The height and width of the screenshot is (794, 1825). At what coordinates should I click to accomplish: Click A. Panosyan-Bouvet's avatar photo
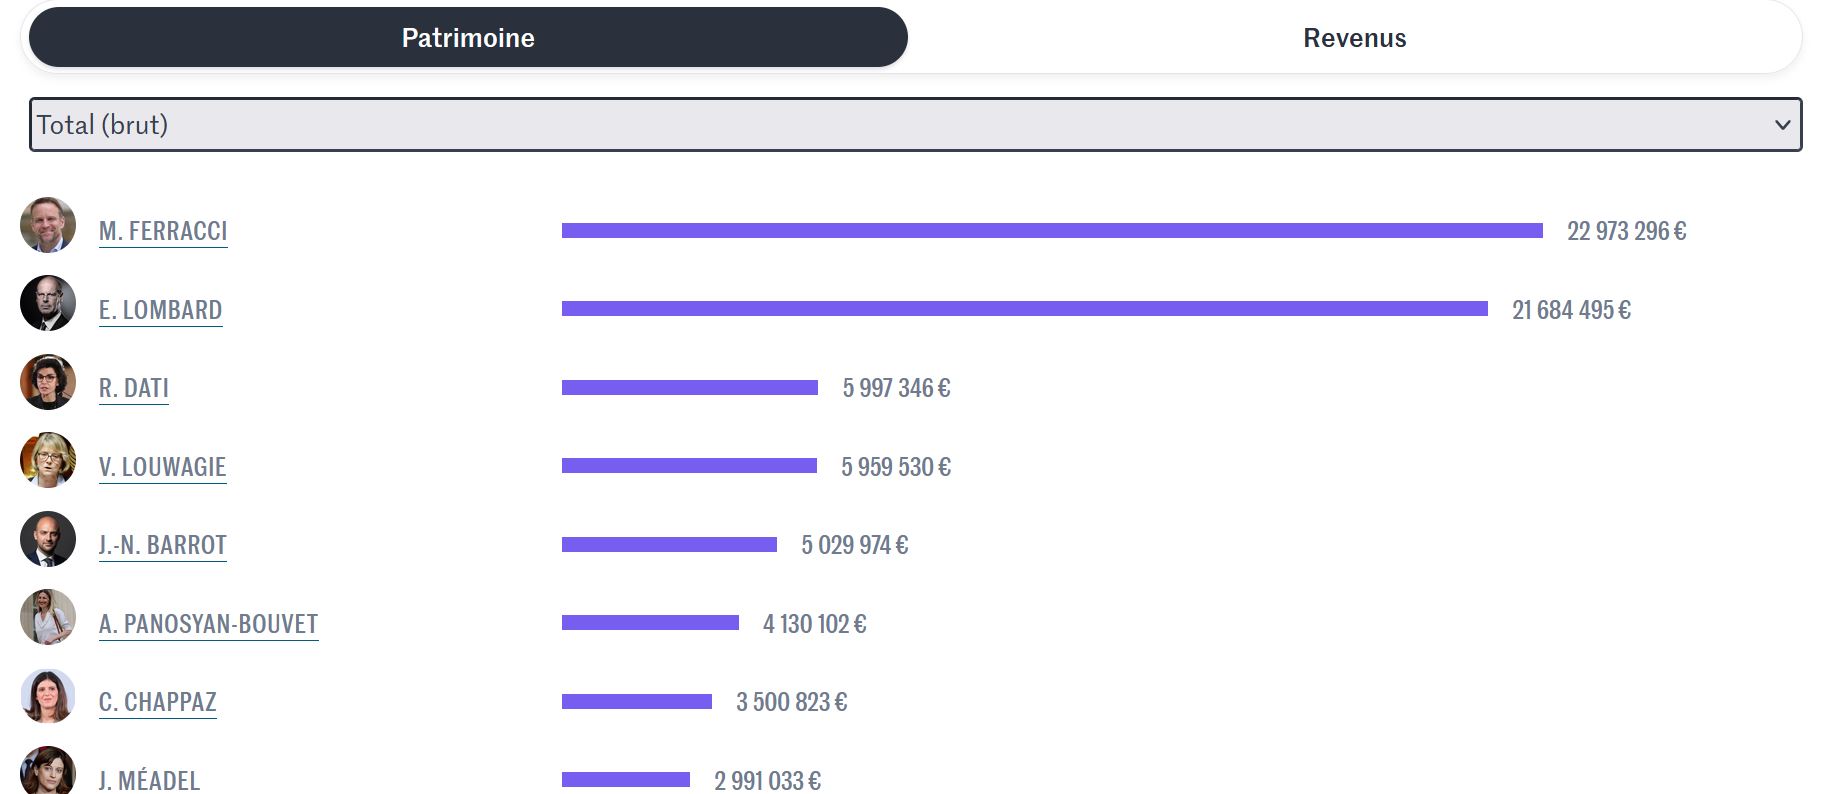tap(48, 617)
